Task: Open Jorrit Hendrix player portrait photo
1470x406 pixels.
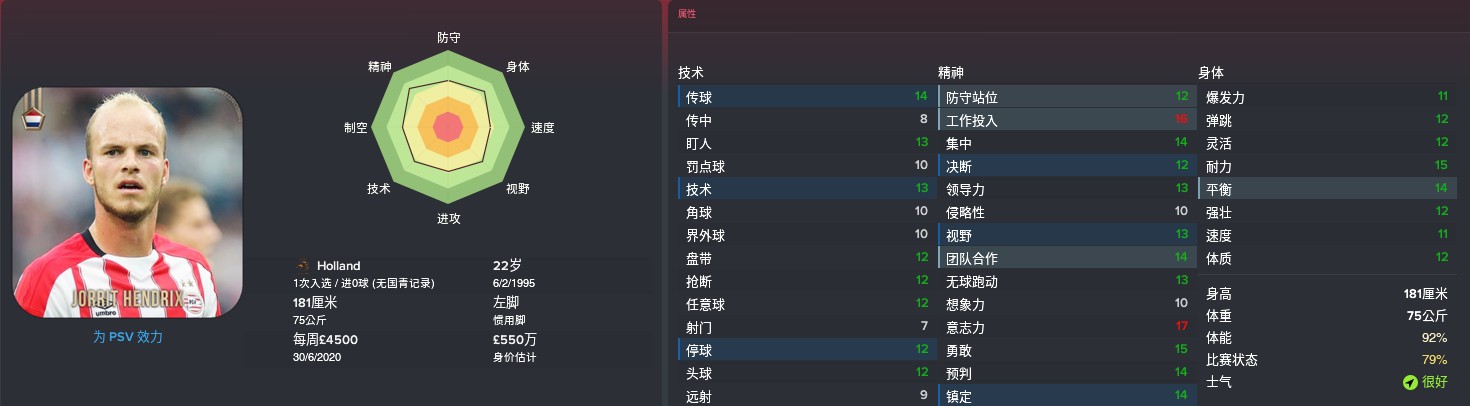Action: pos(127,202)
